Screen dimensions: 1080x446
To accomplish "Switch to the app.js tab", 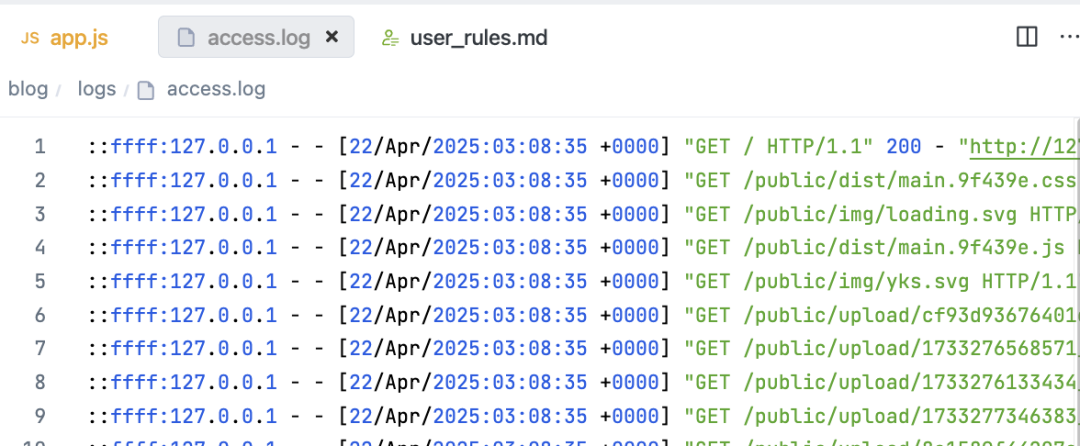I will click(x=78, y=38).
